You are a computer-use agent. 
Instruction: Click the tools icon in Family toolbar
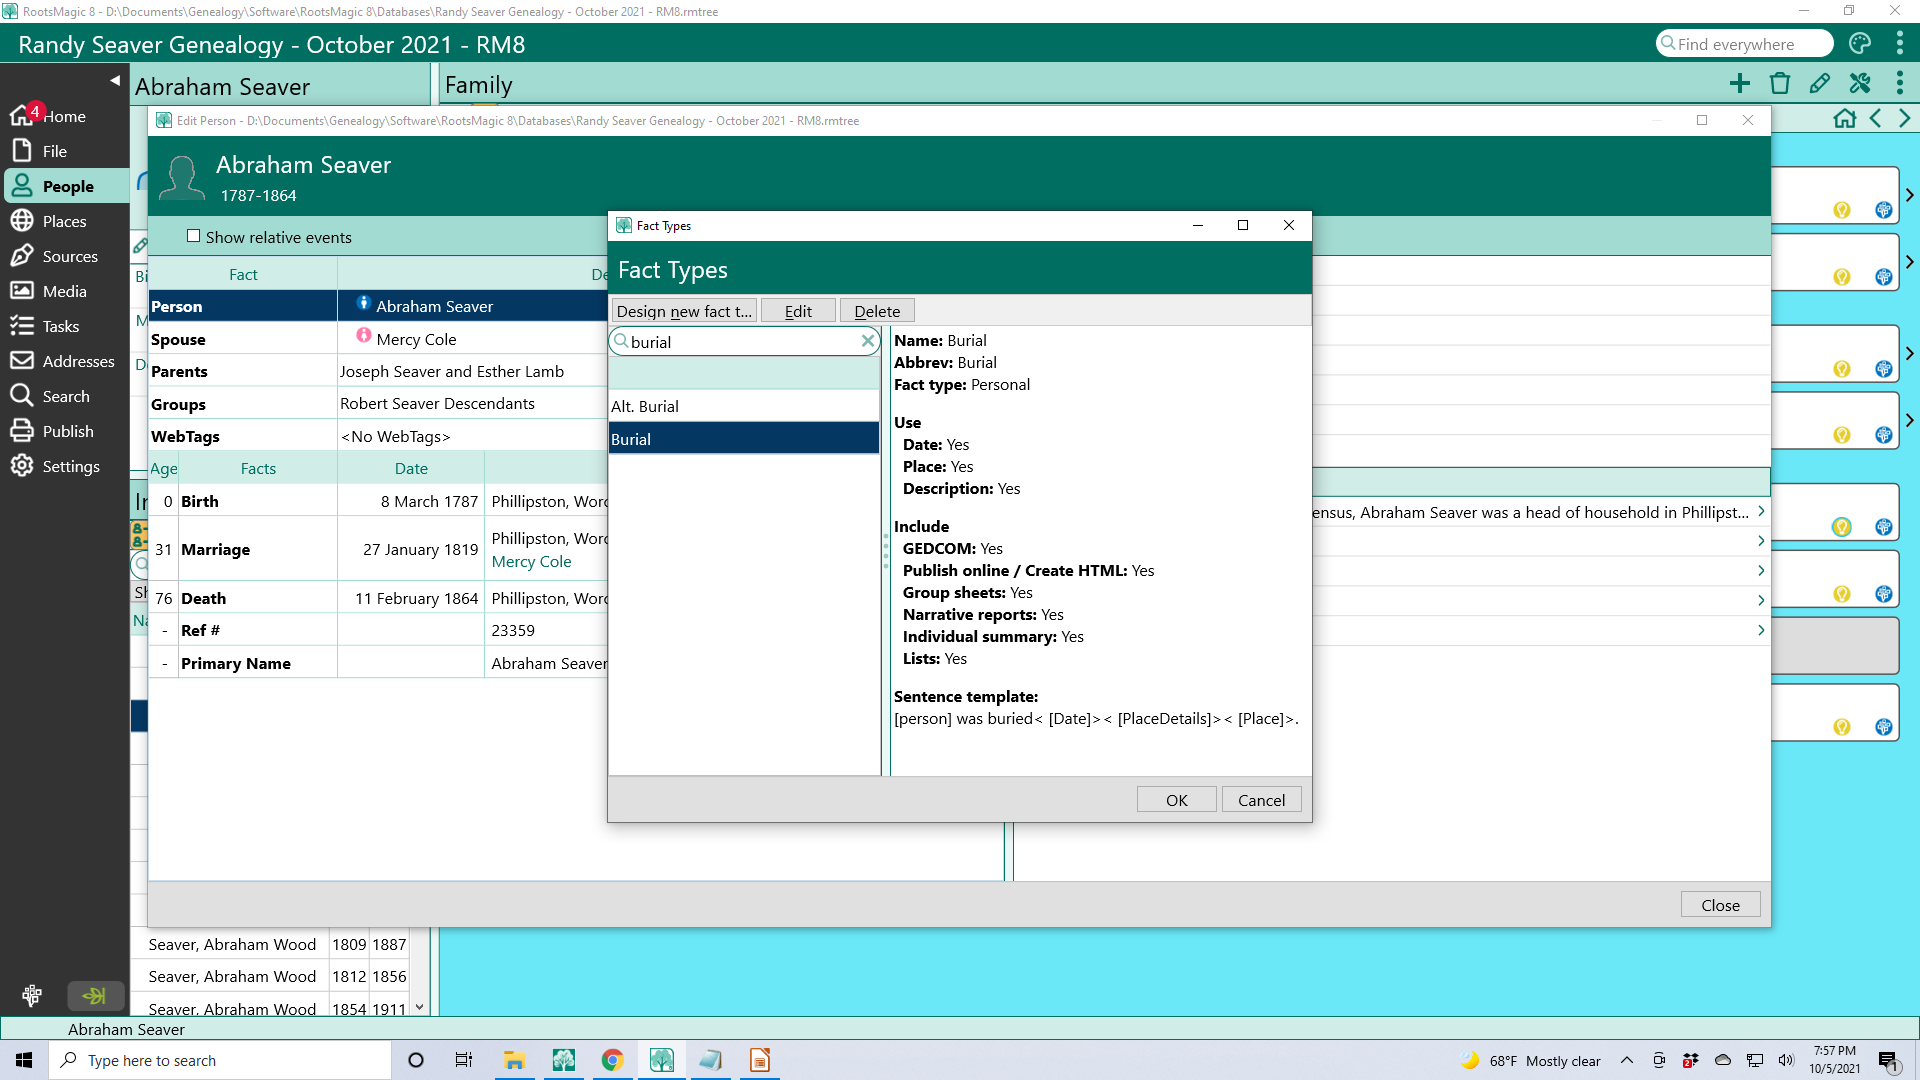1860,84
